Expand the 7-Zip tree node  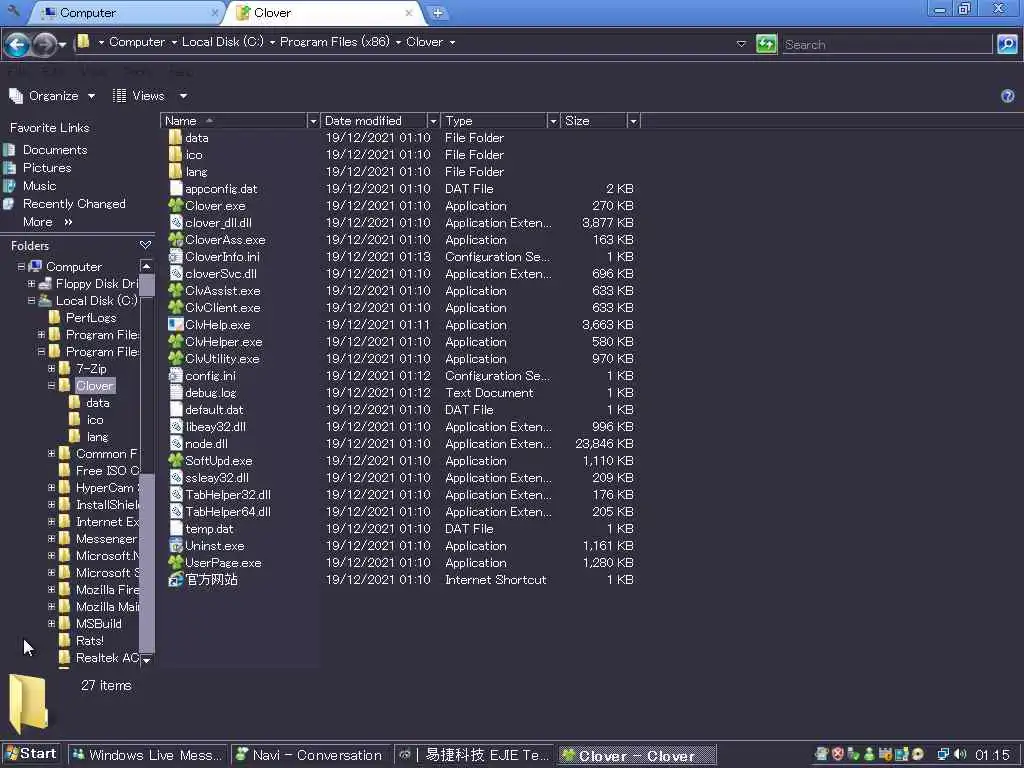click(52, 368)
